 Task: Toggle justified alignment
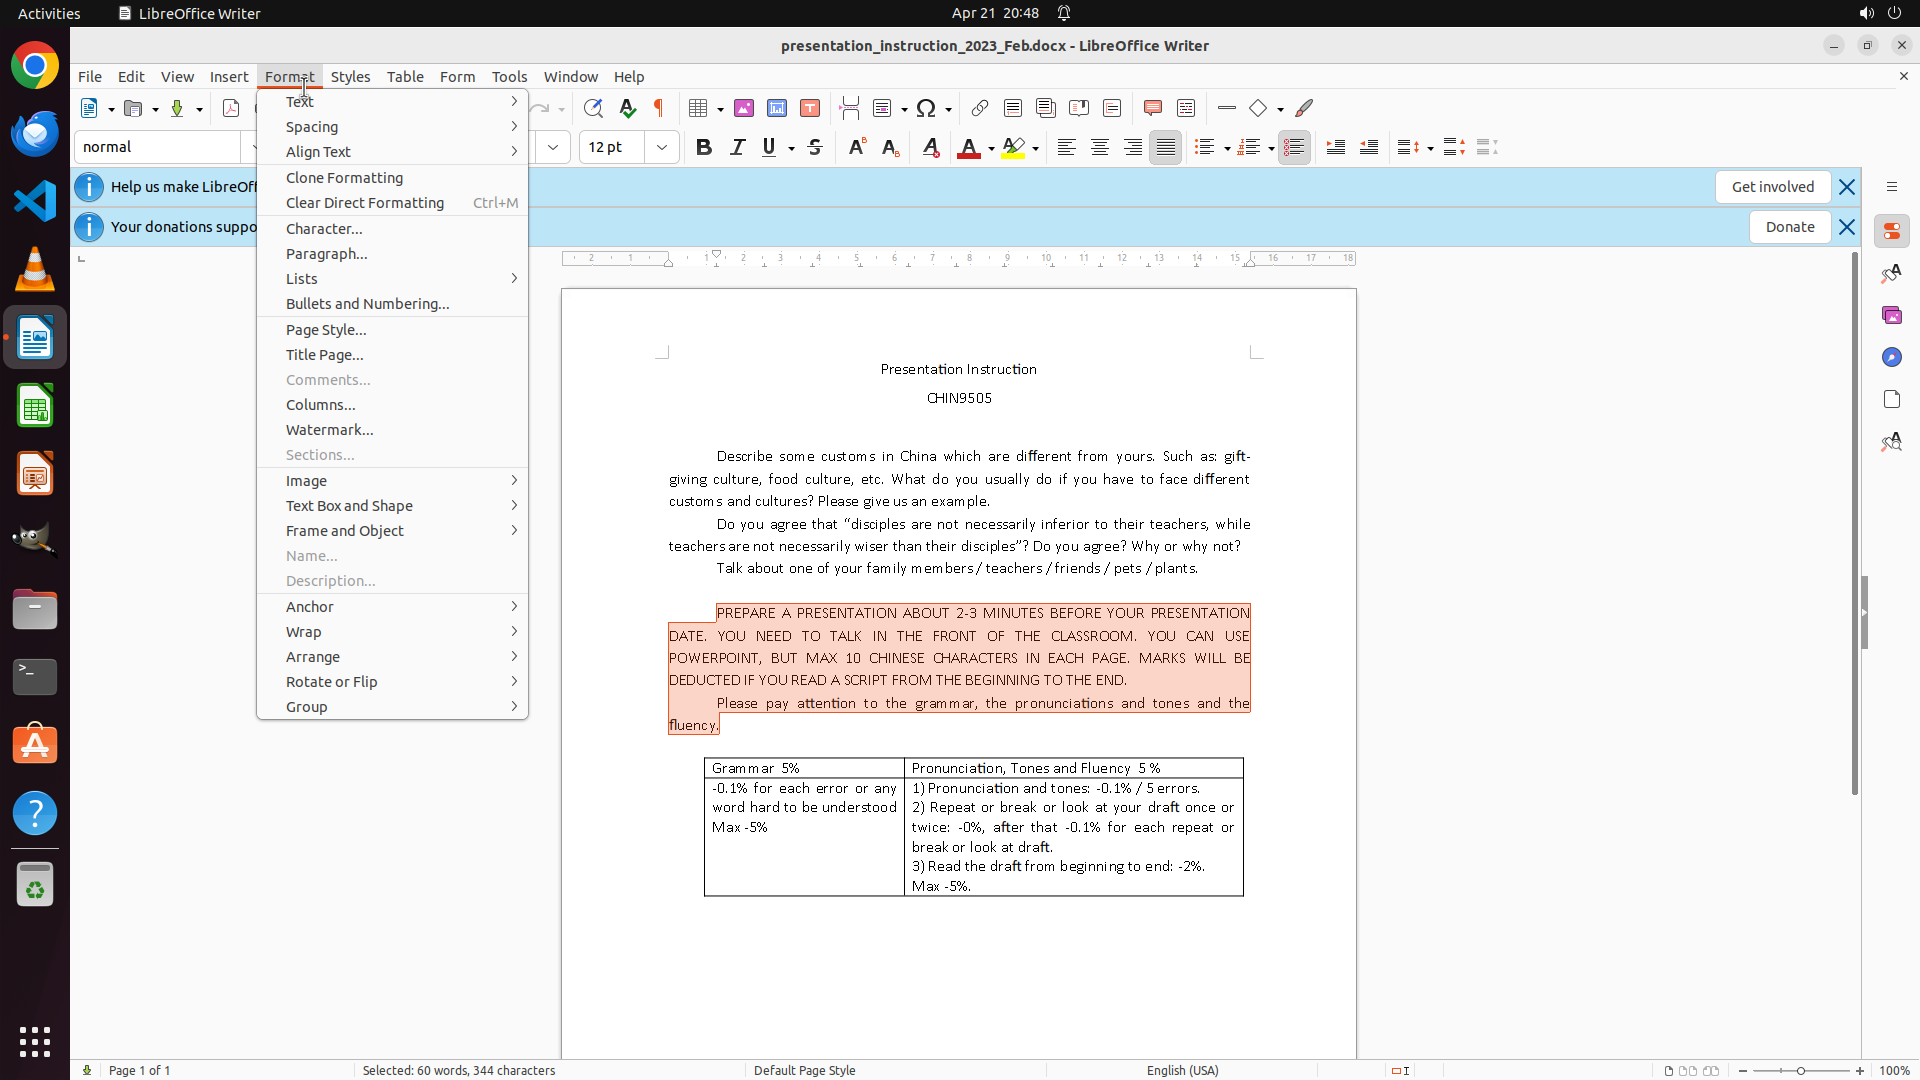pyautogui.click(x=1165, y=147)
